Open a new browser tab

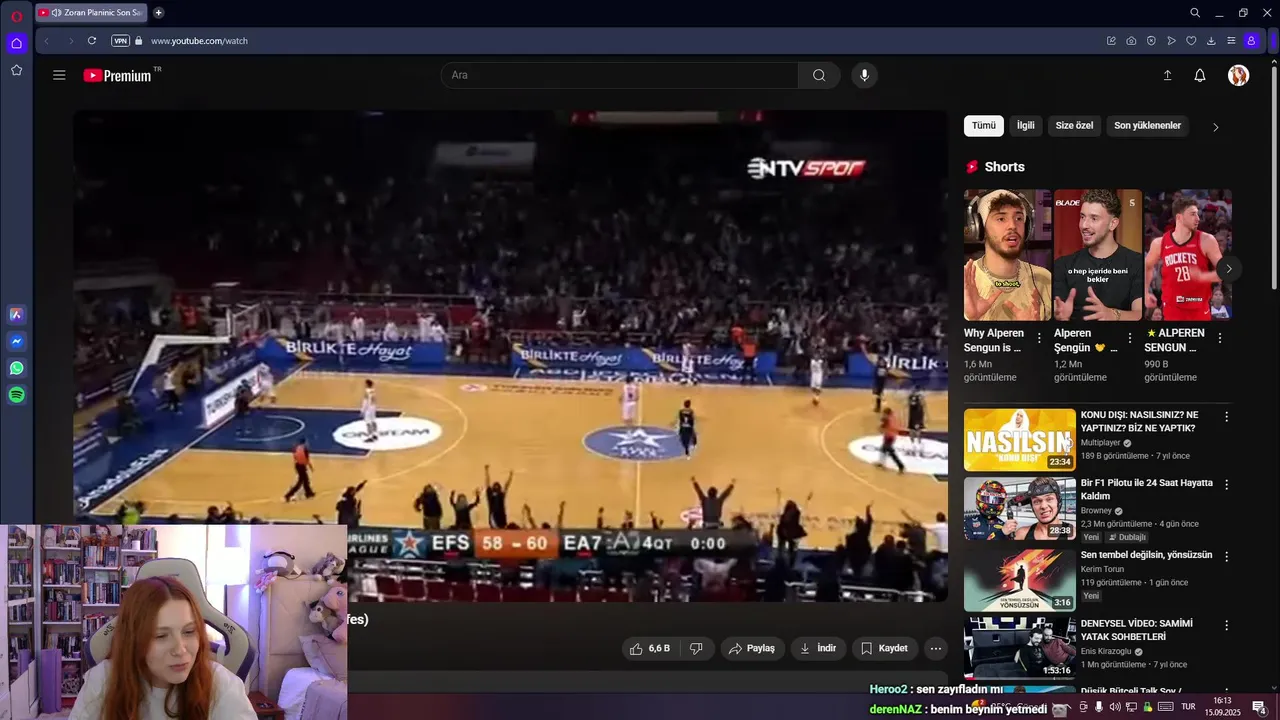click(x=158, y=13)
